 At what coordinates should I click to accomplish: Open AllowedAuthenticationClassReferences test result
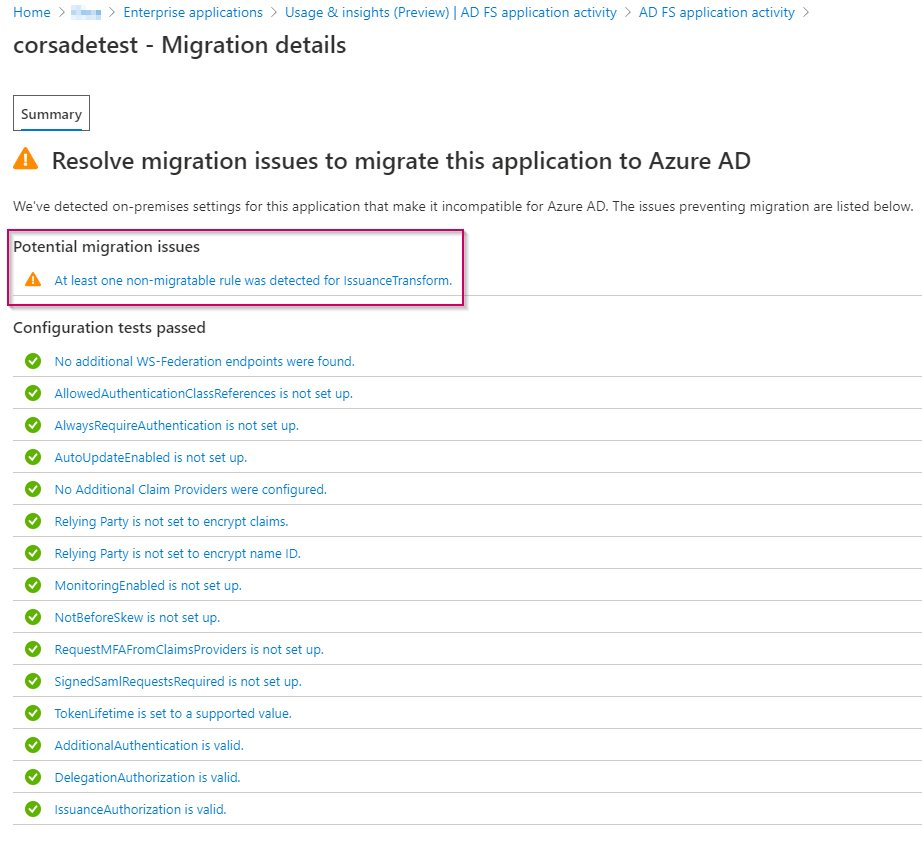(x=203, y=393)
